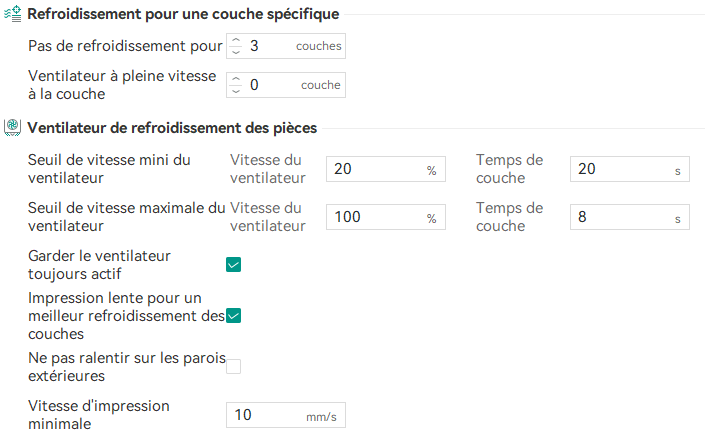The width and height of the screenshot is (705, 445).
Task: Click 'Seuil de vitesse mini du ventilateur' label
Action: point(111,169)
